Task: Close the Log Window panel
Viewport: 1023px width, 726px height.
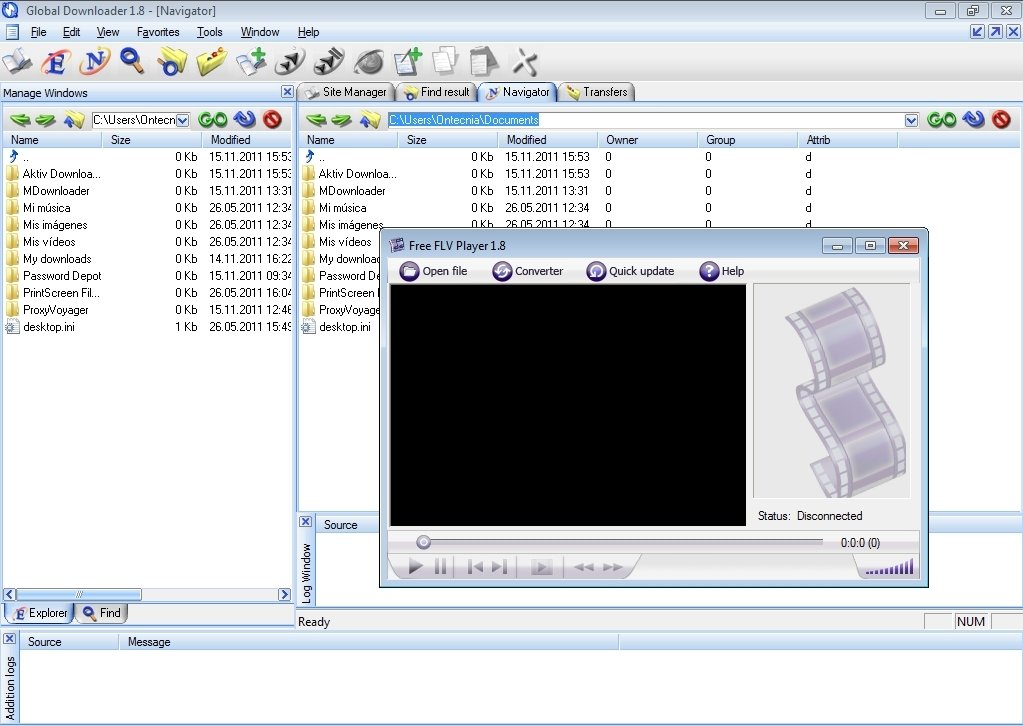Action: click(x=305, y=522)
